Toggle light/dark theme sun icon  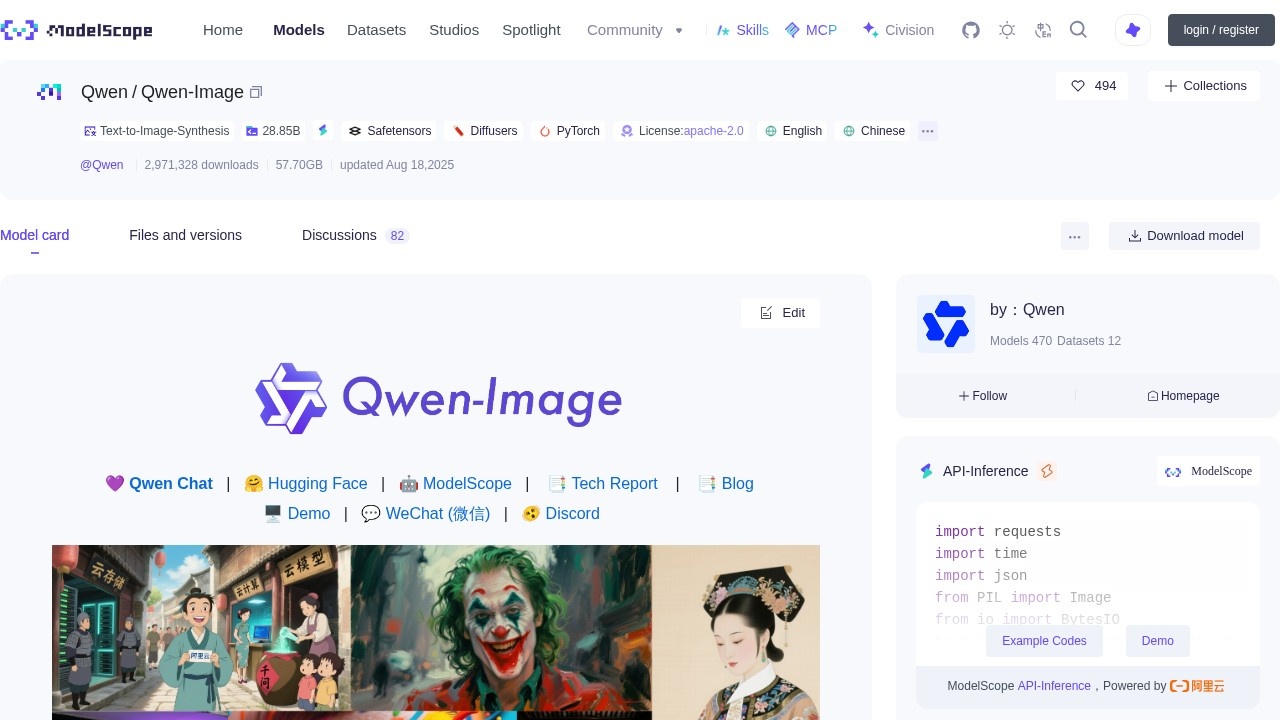[x=1007, y=30]
